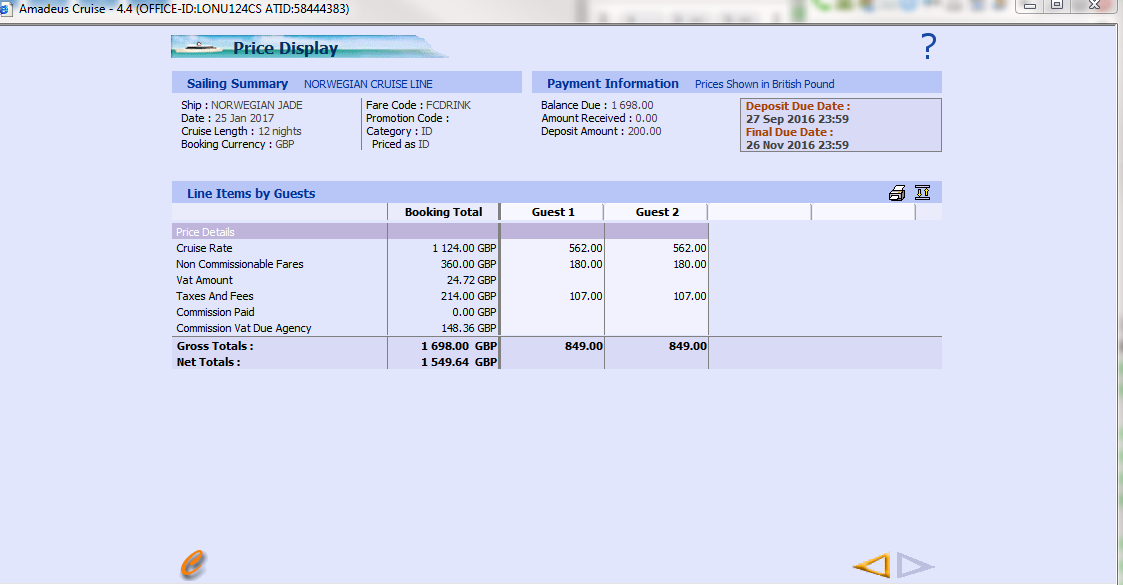Click the Fare Code FCDRINK value

(x=448, y=105)
